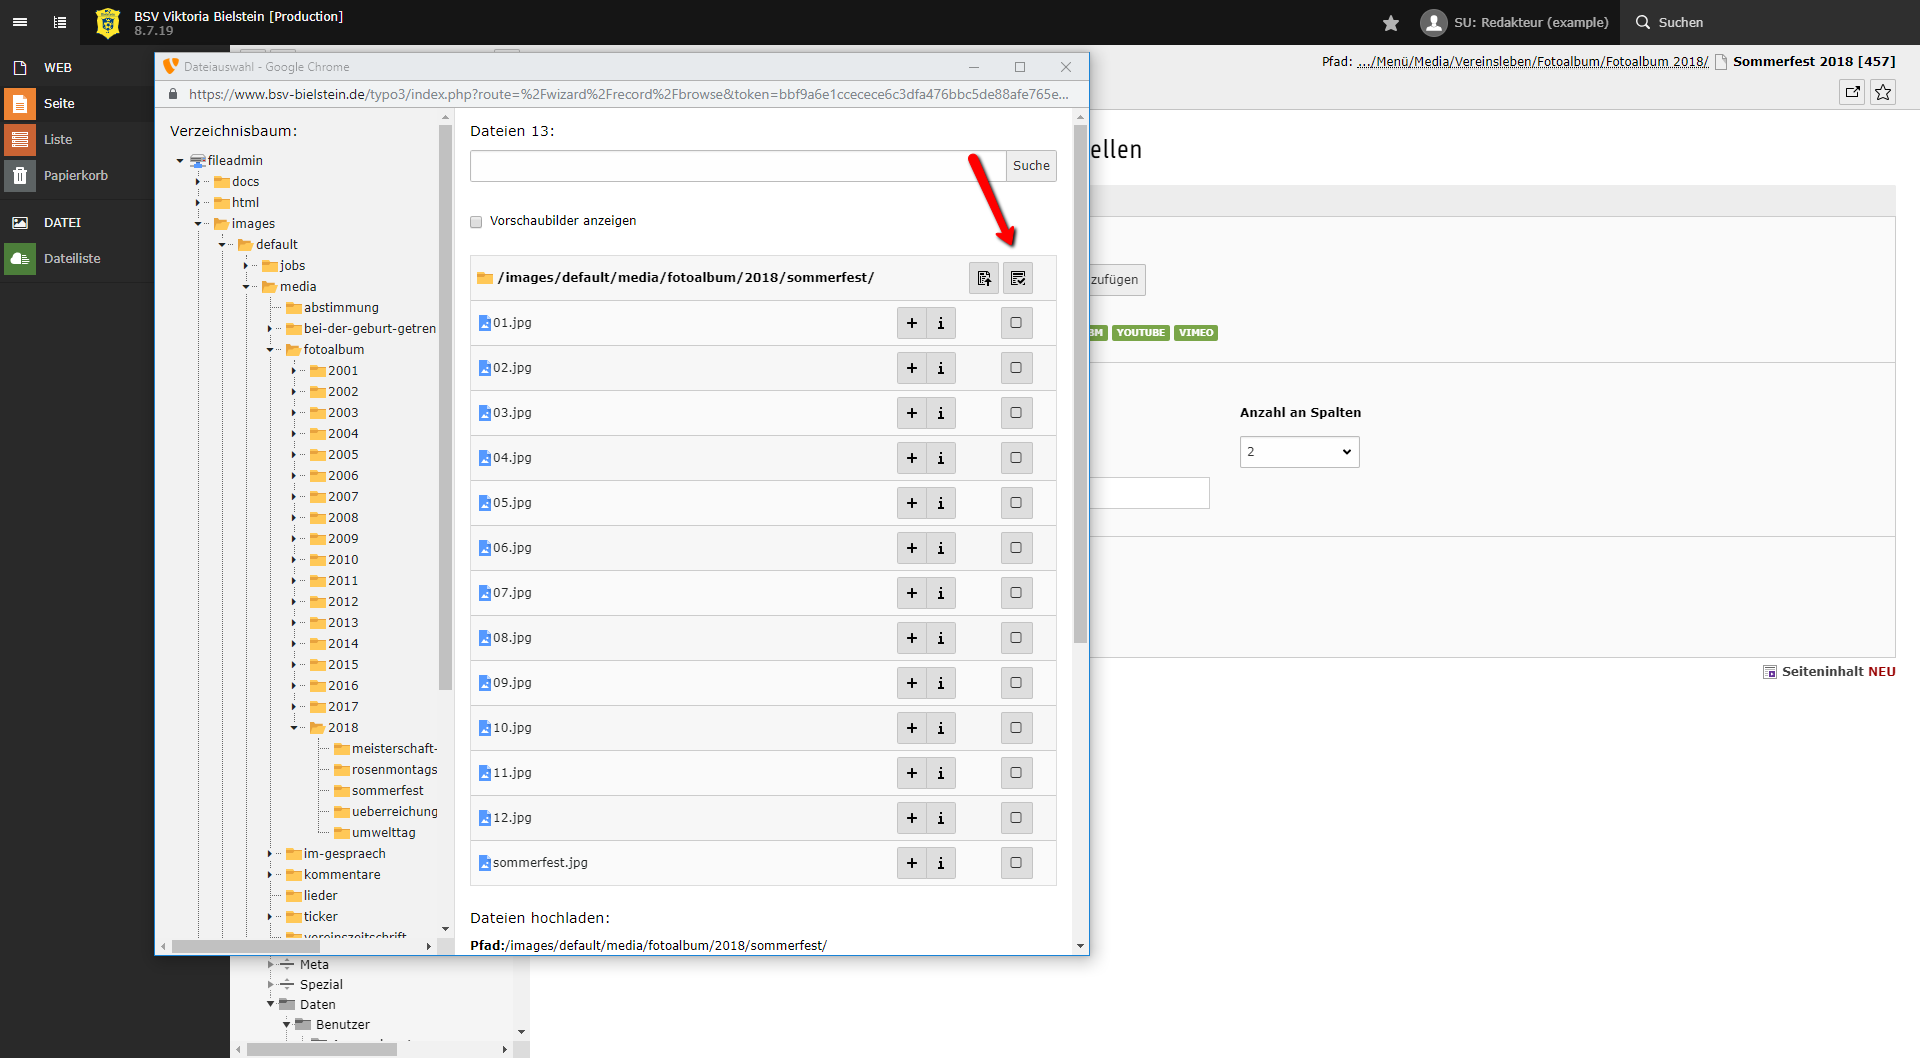The image size is (1920, 1058).
Task: Click the file search input field
Action: pyautogui.click(x=737, y=166)
